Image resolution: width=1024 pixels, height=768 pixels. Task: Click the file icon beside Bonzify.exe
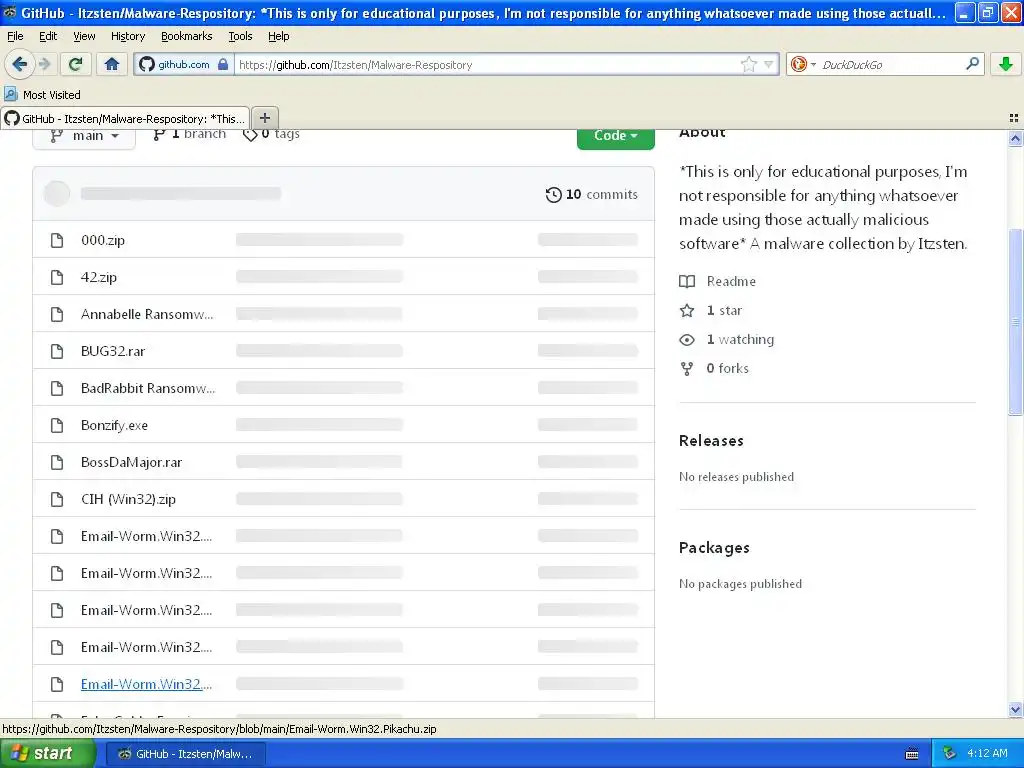point(57,425)
